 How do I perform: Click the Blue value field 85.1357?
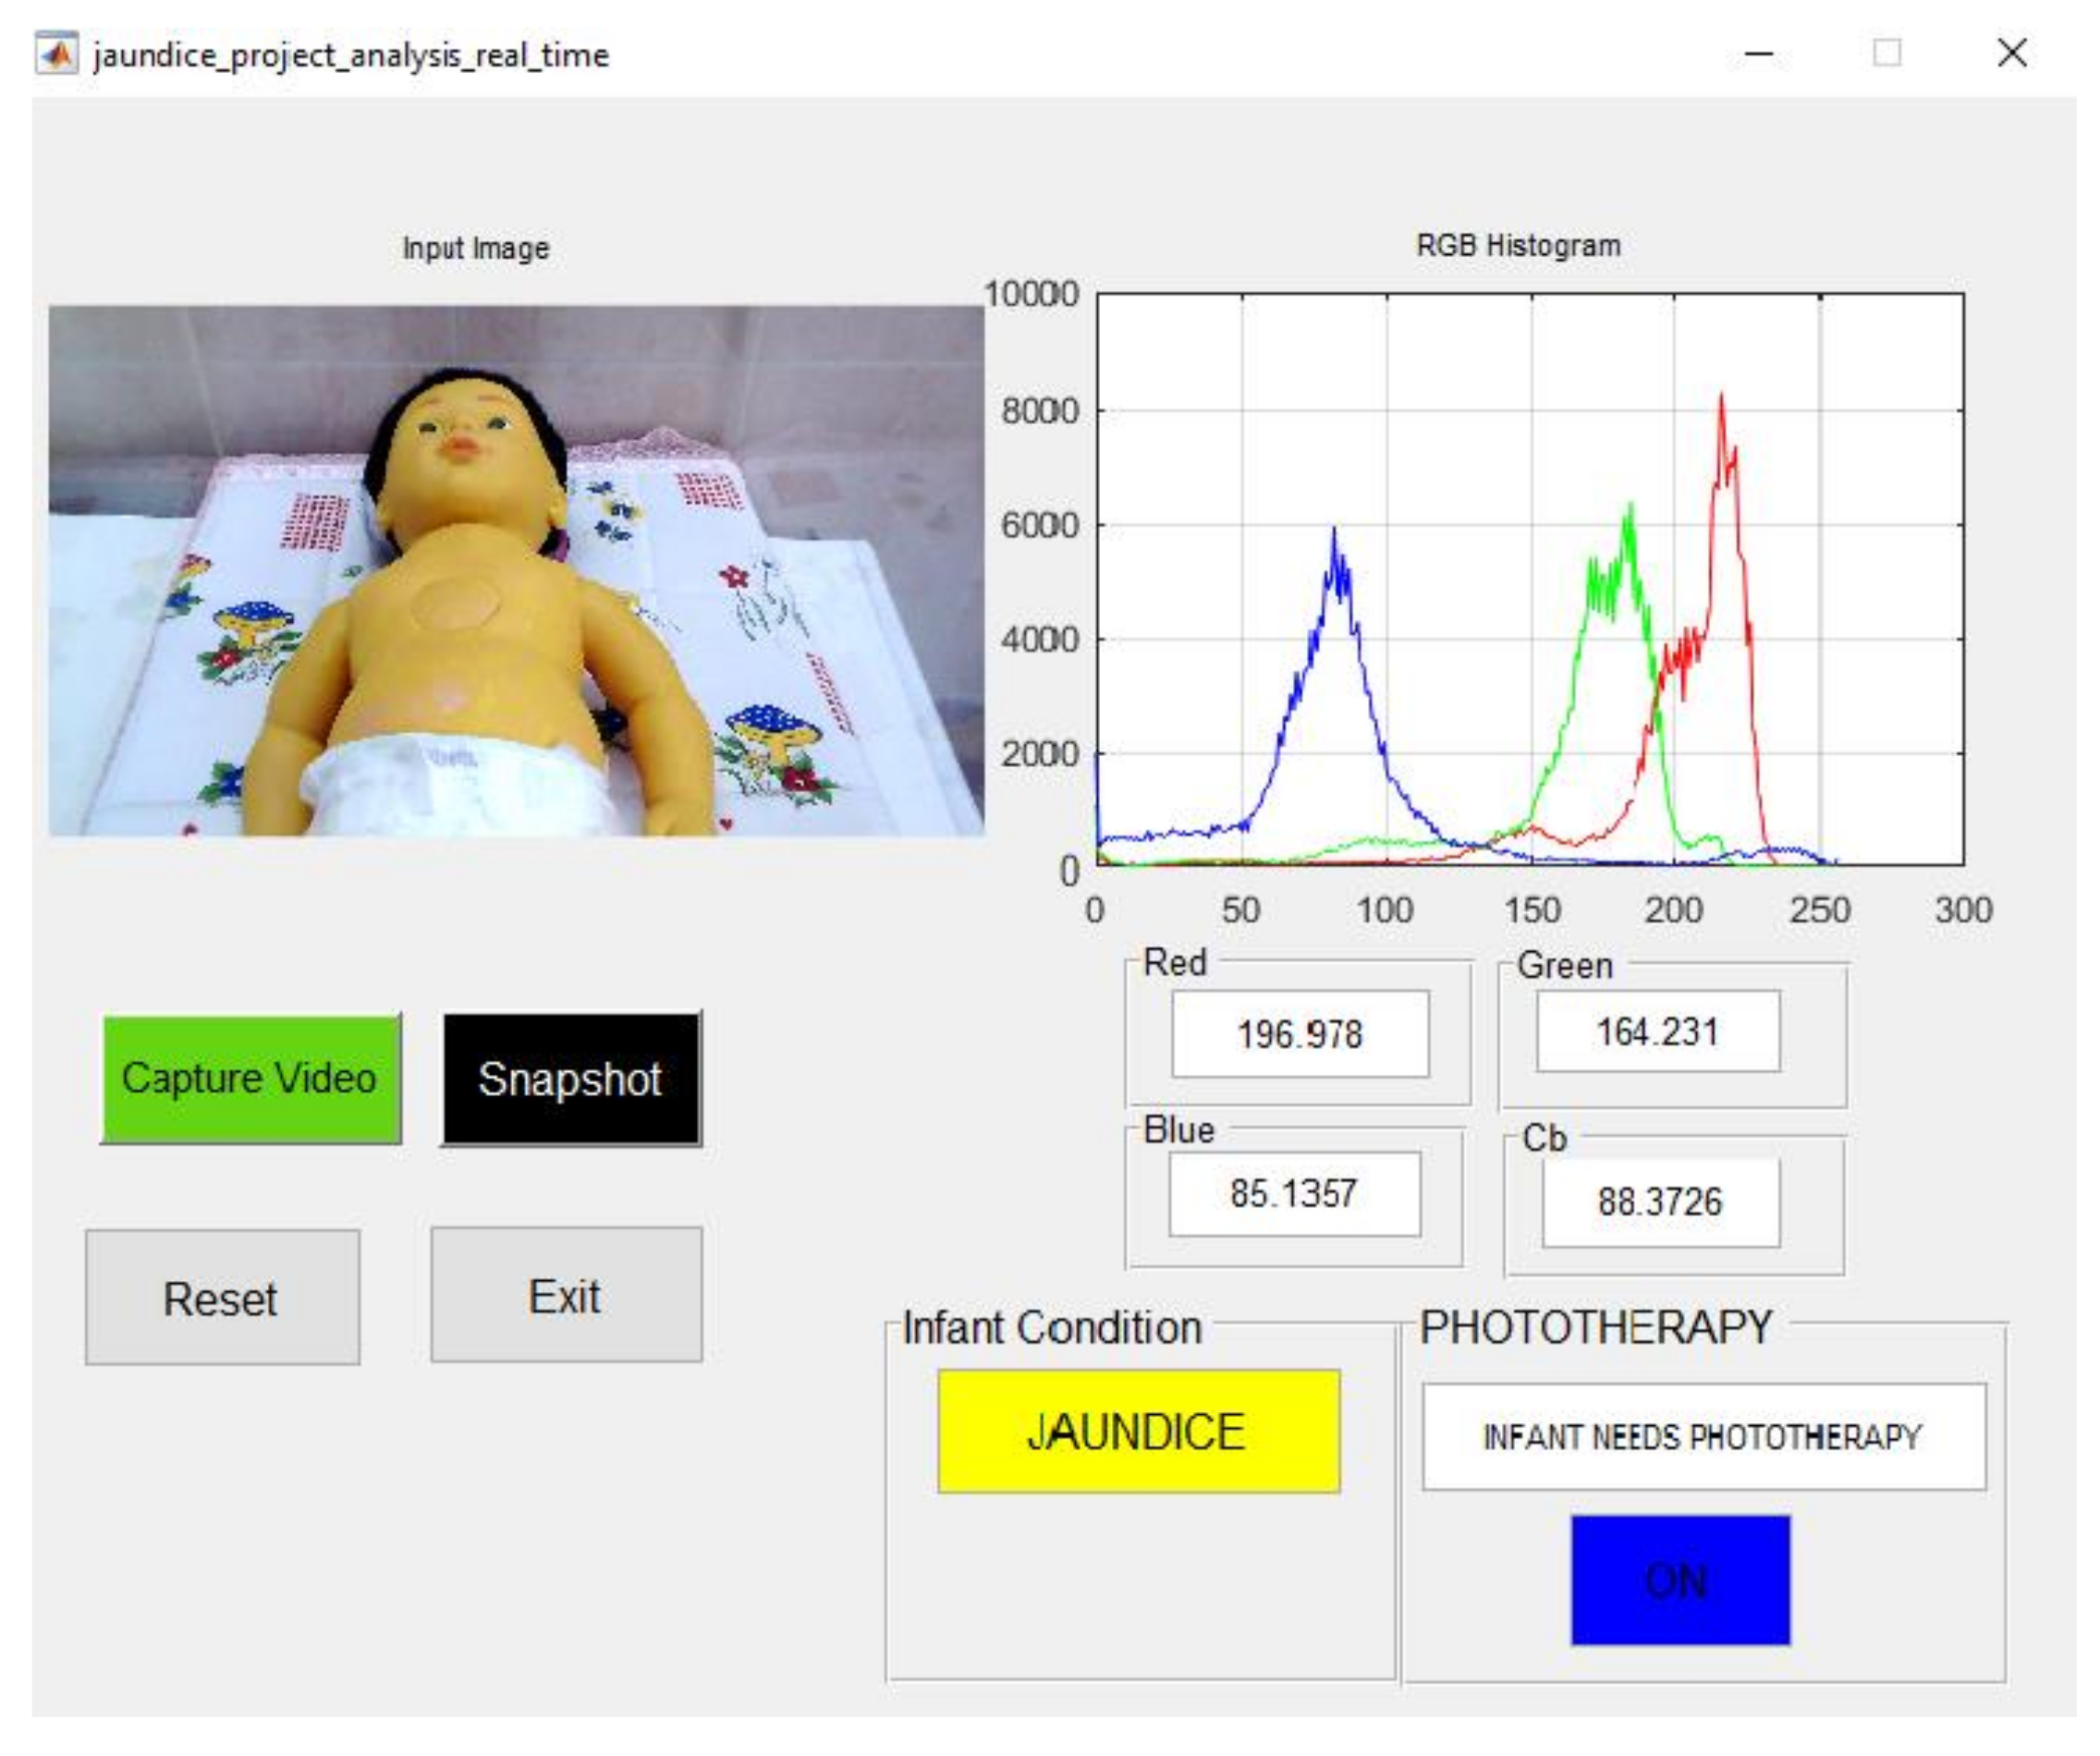tap(1294, 1194)
